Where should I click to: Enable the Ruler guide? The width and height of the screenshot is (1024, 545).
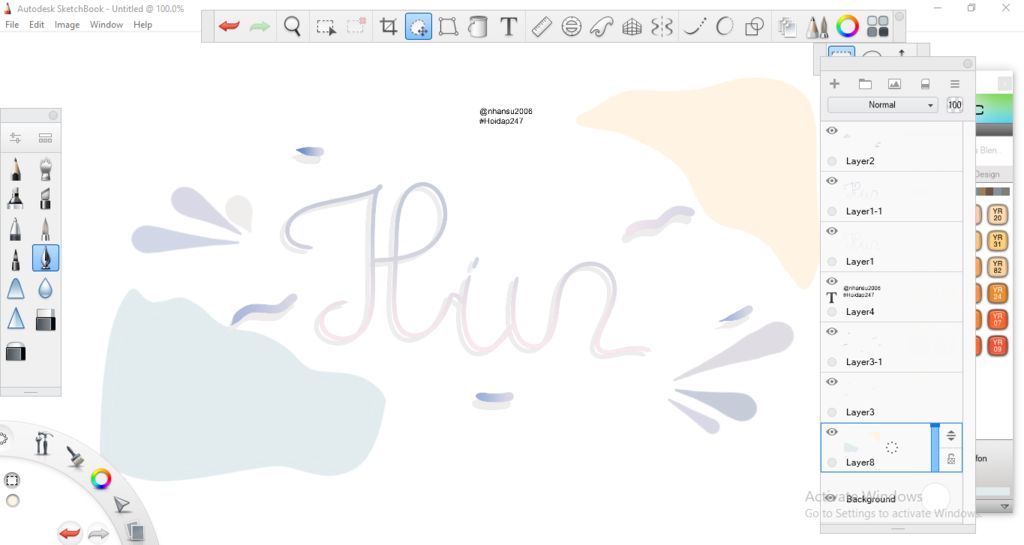[541, 26]
